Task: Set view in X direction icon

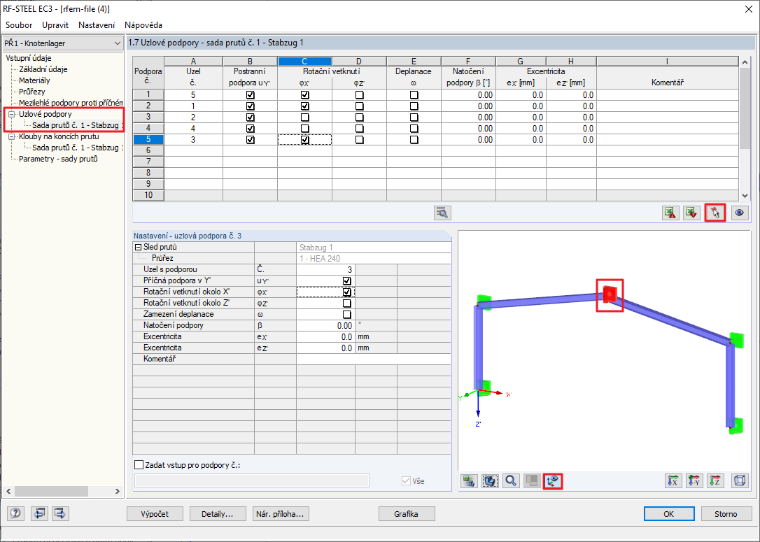Action: click(673, 481)
